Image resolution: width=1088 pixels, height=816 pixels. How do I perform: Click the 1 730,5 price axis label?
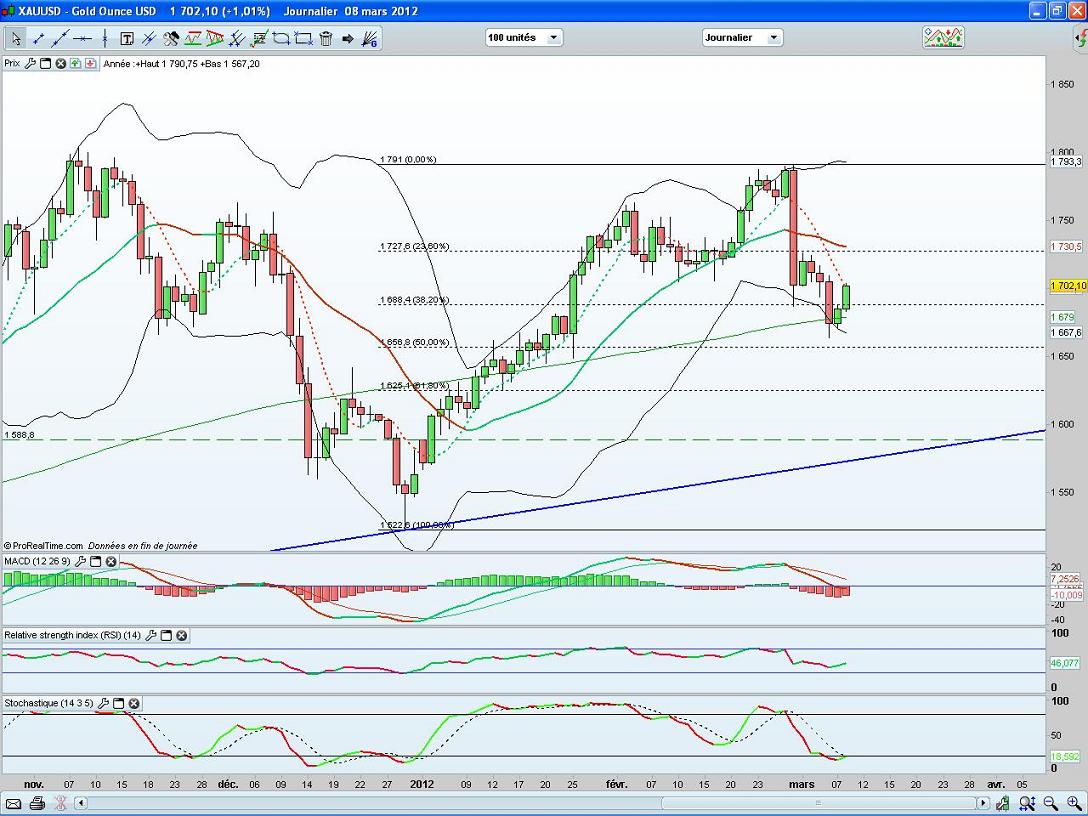coord(1066,246)
